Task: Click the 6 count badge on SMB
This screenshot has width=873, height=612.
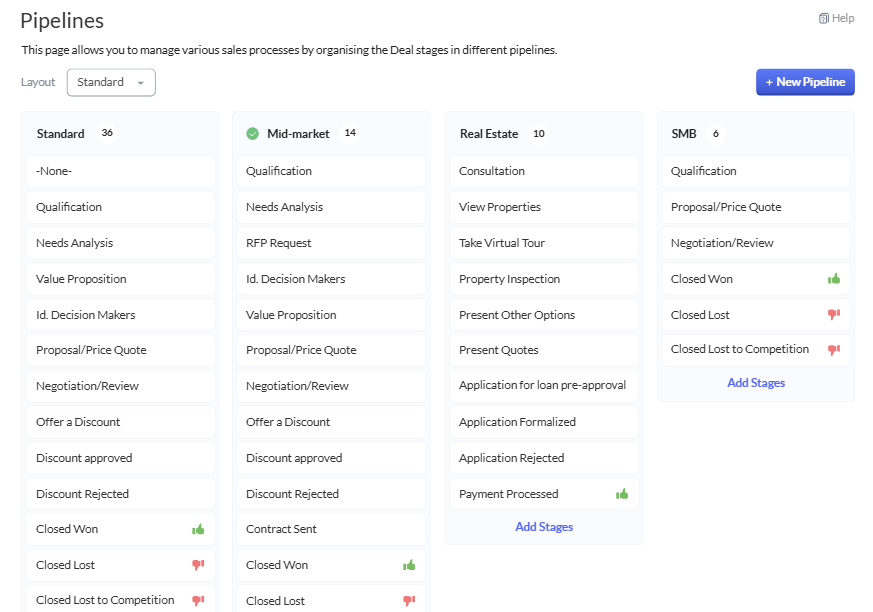Action: coord(716,134)
